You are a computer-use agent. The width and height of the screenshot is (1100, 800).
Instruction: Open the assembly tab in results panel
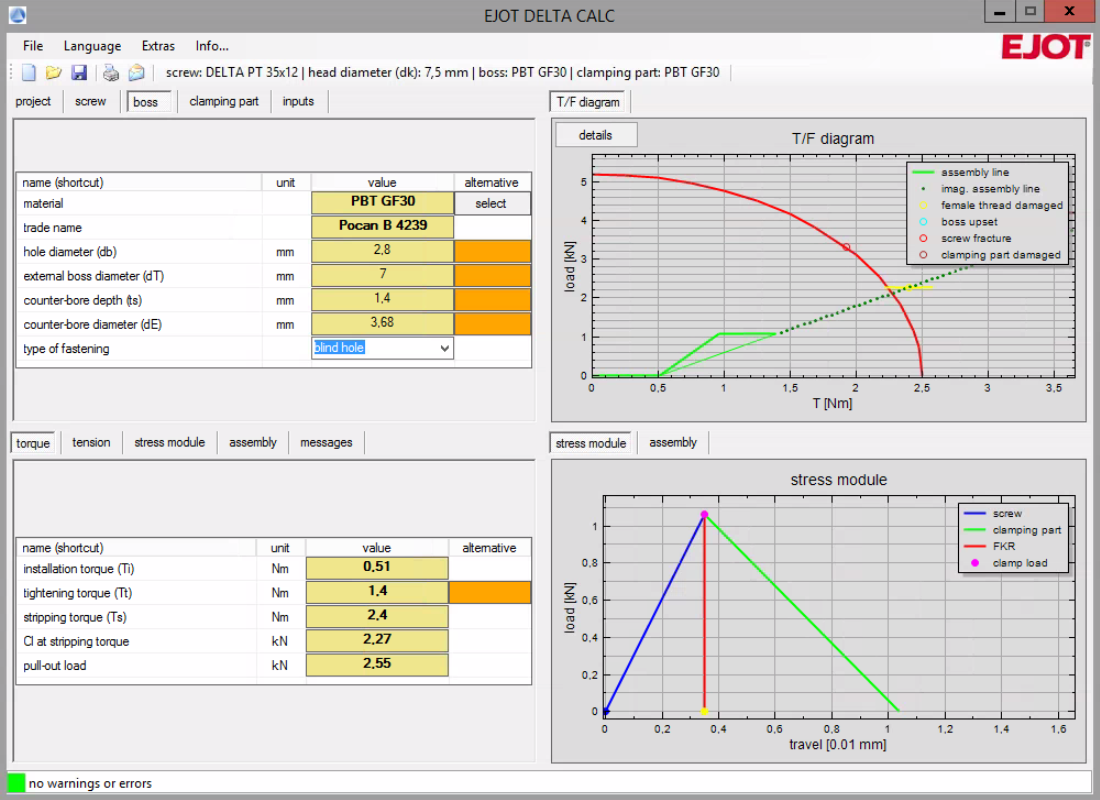pos(253,443)
